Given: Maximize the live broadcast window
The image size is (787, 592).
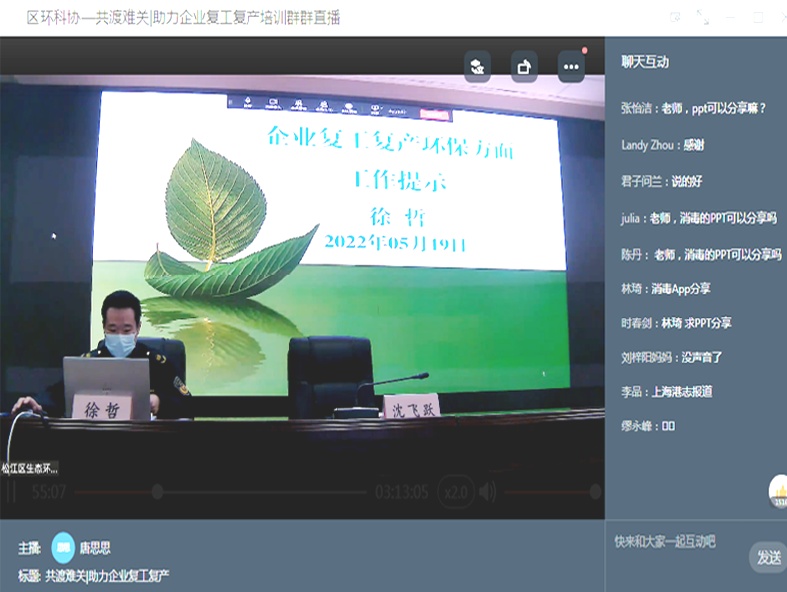Looking at the screenshot, I should pos(758,17).
